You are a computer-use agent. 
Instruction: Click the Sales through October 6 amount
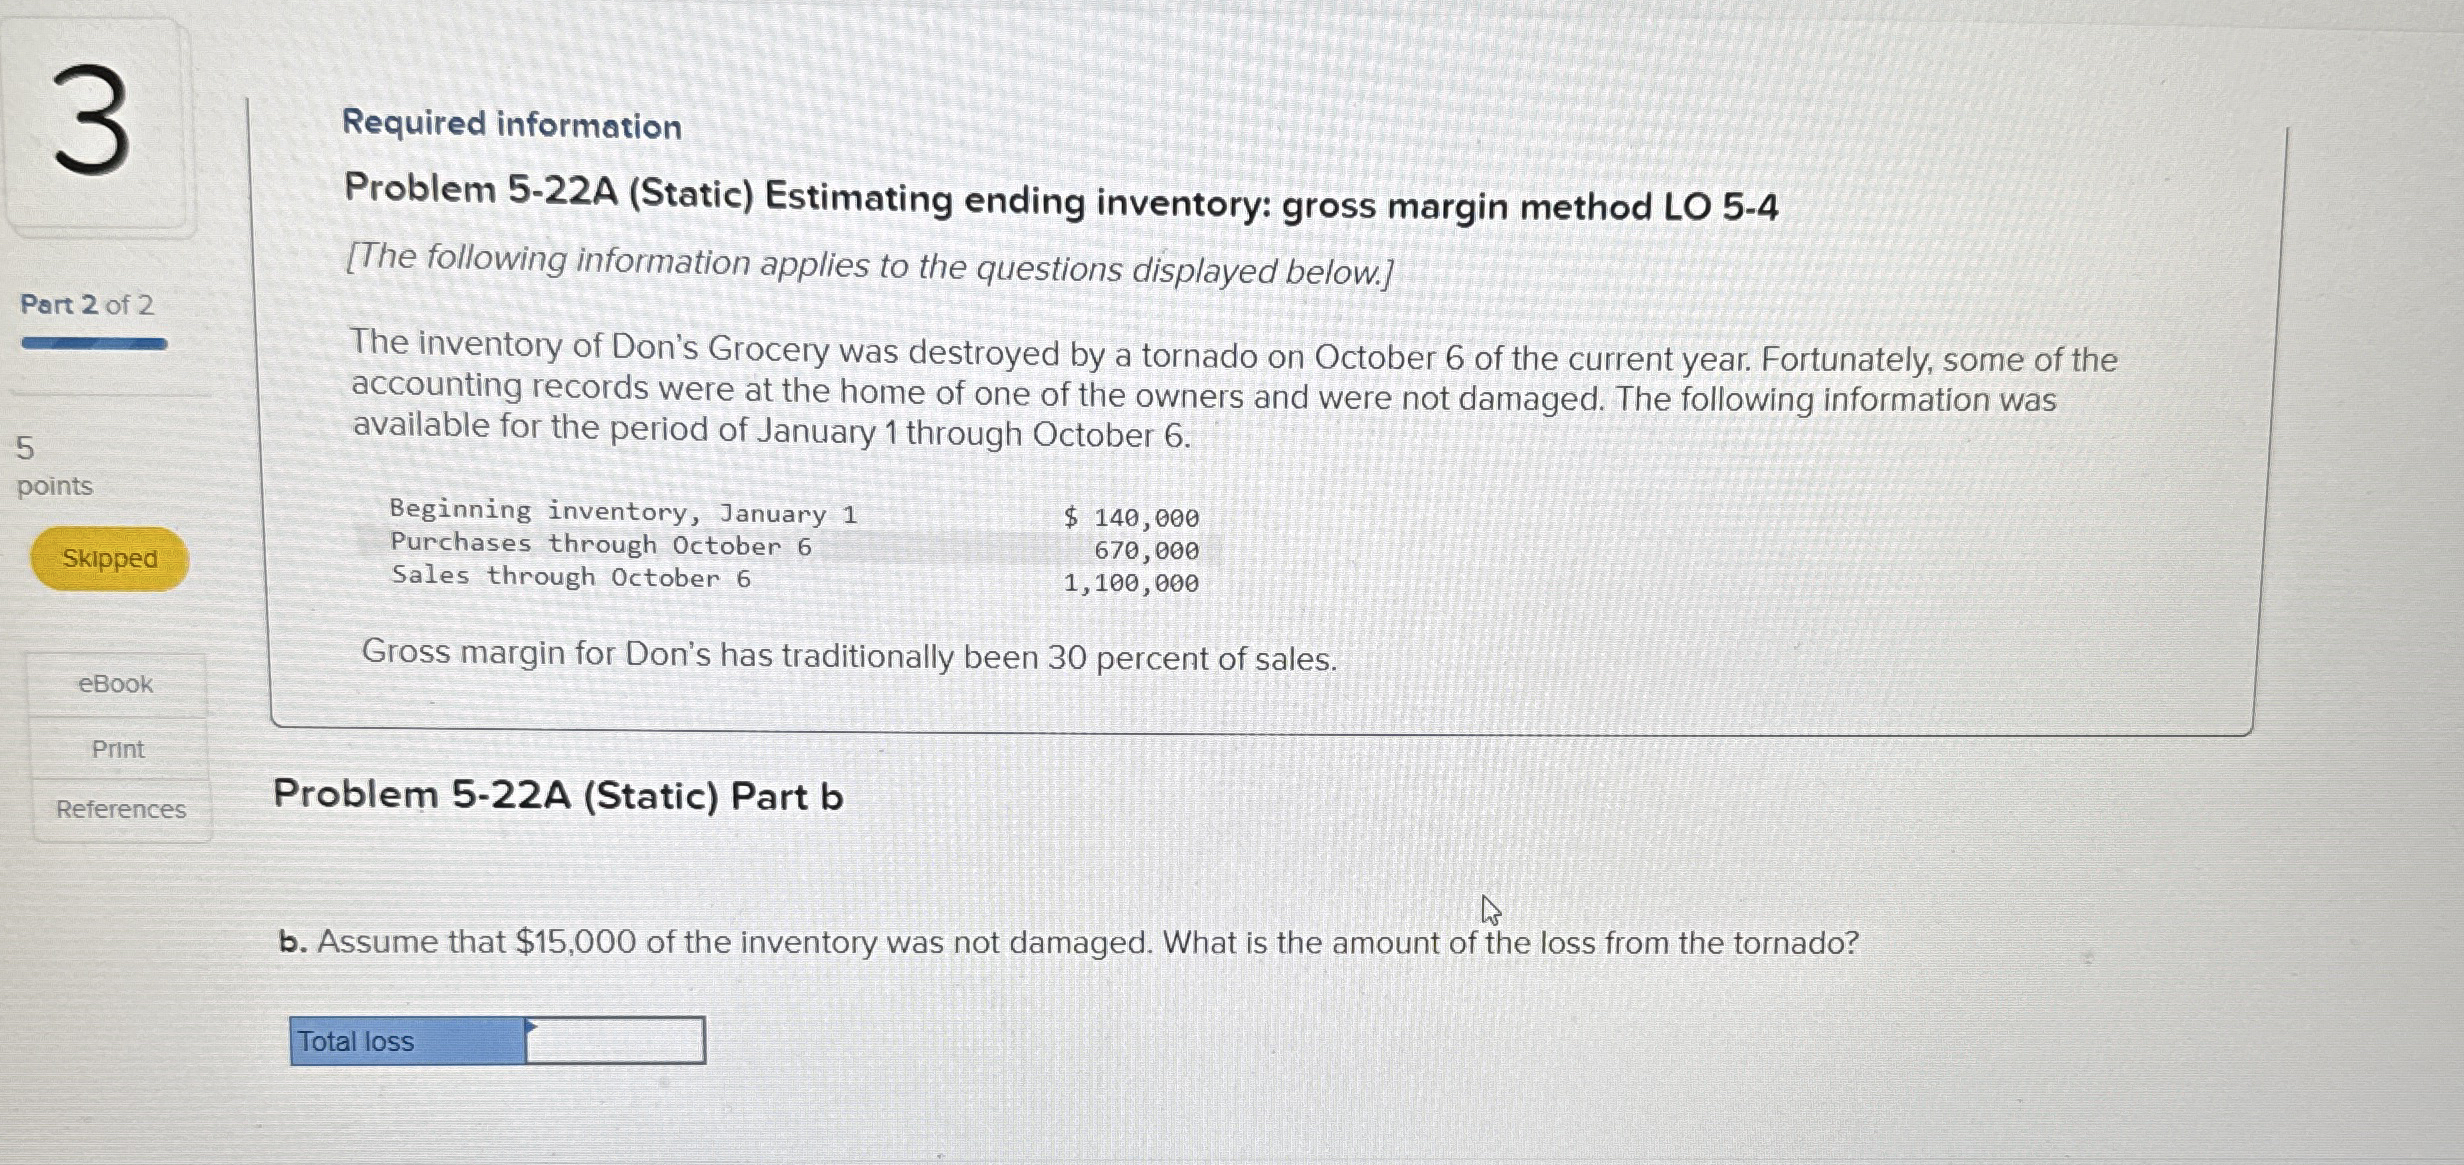(x=1129, y=582)
